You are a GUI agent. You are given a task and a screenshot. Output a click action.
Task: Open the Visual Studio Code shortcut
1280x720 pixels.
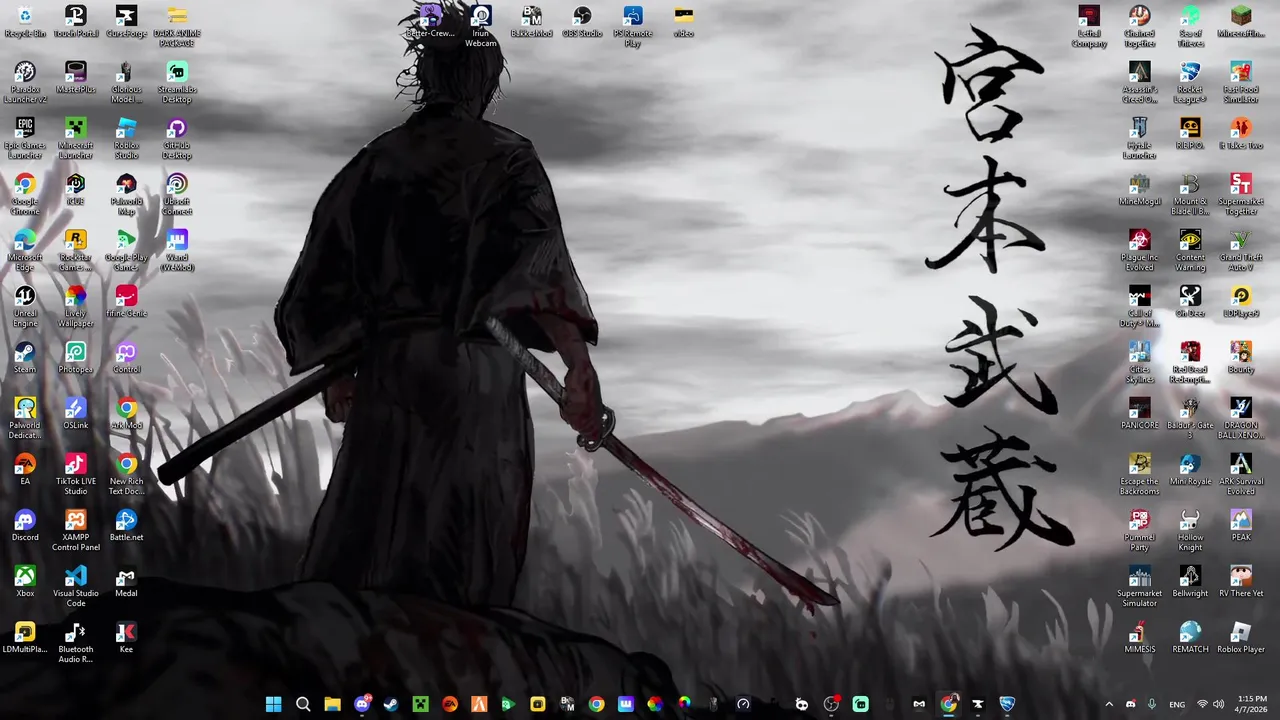pyautogui.click(x=75, y=587)
